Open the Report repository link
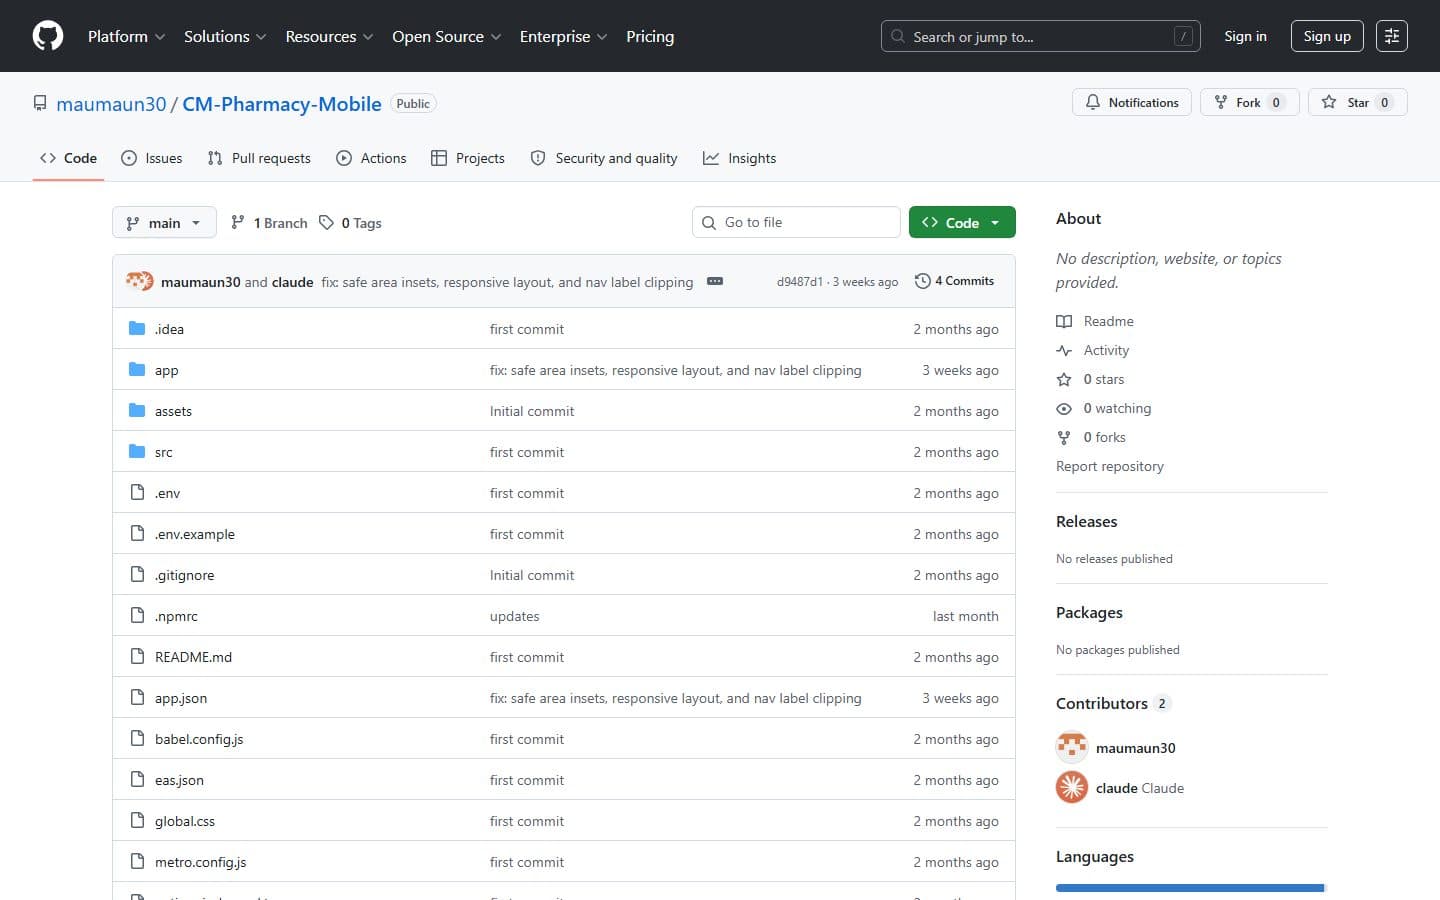Image resolution: width=1440 pixels, height=900 pixels. pyautogui.click(x=1110, y=466)
